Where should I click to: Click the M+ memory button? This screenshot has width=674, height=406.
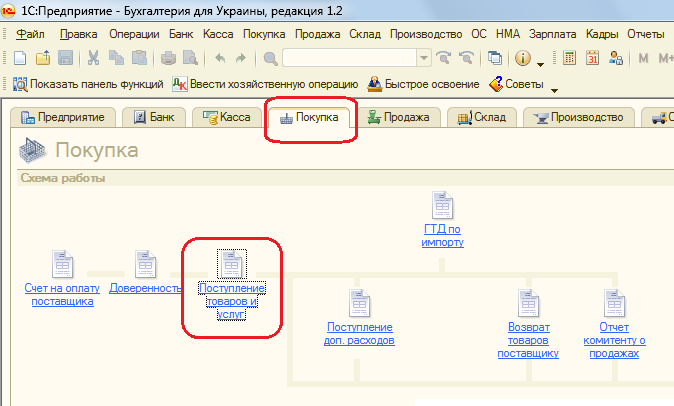pos(666,58)
